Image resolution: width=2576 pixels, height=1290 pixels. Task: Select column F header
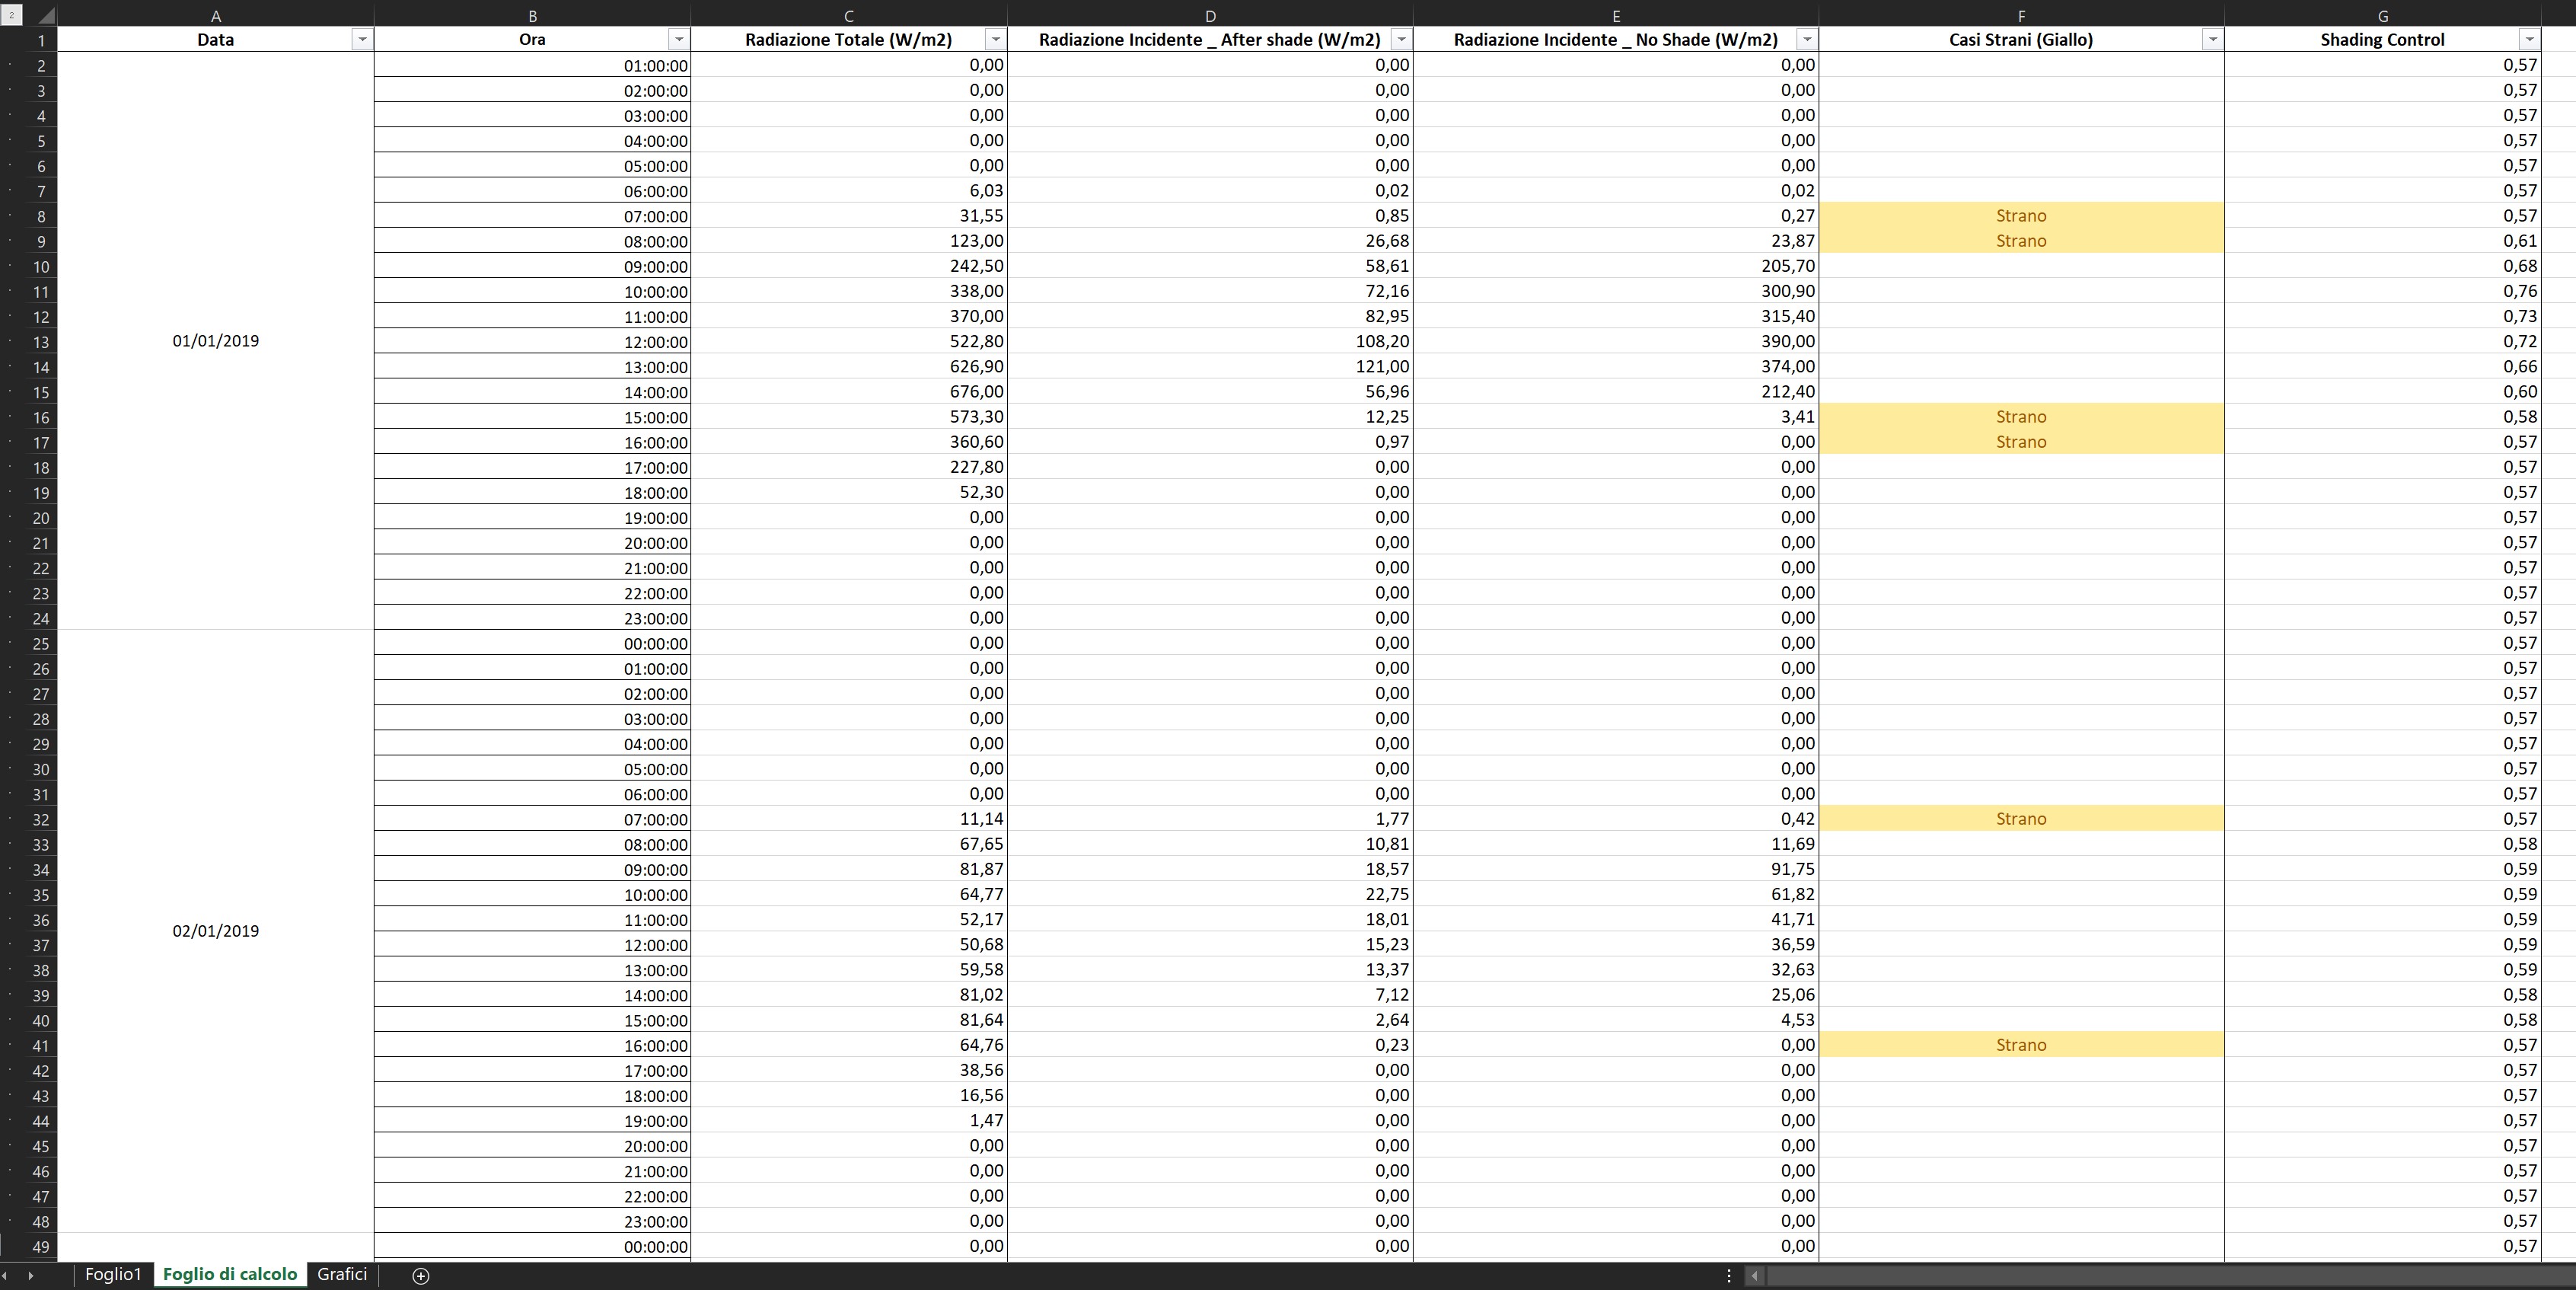coord(2021,15)
